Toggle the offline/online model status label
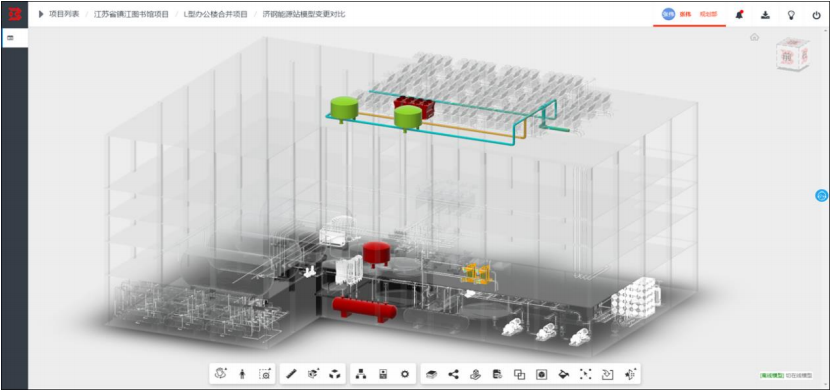 (x=785, y=375)
